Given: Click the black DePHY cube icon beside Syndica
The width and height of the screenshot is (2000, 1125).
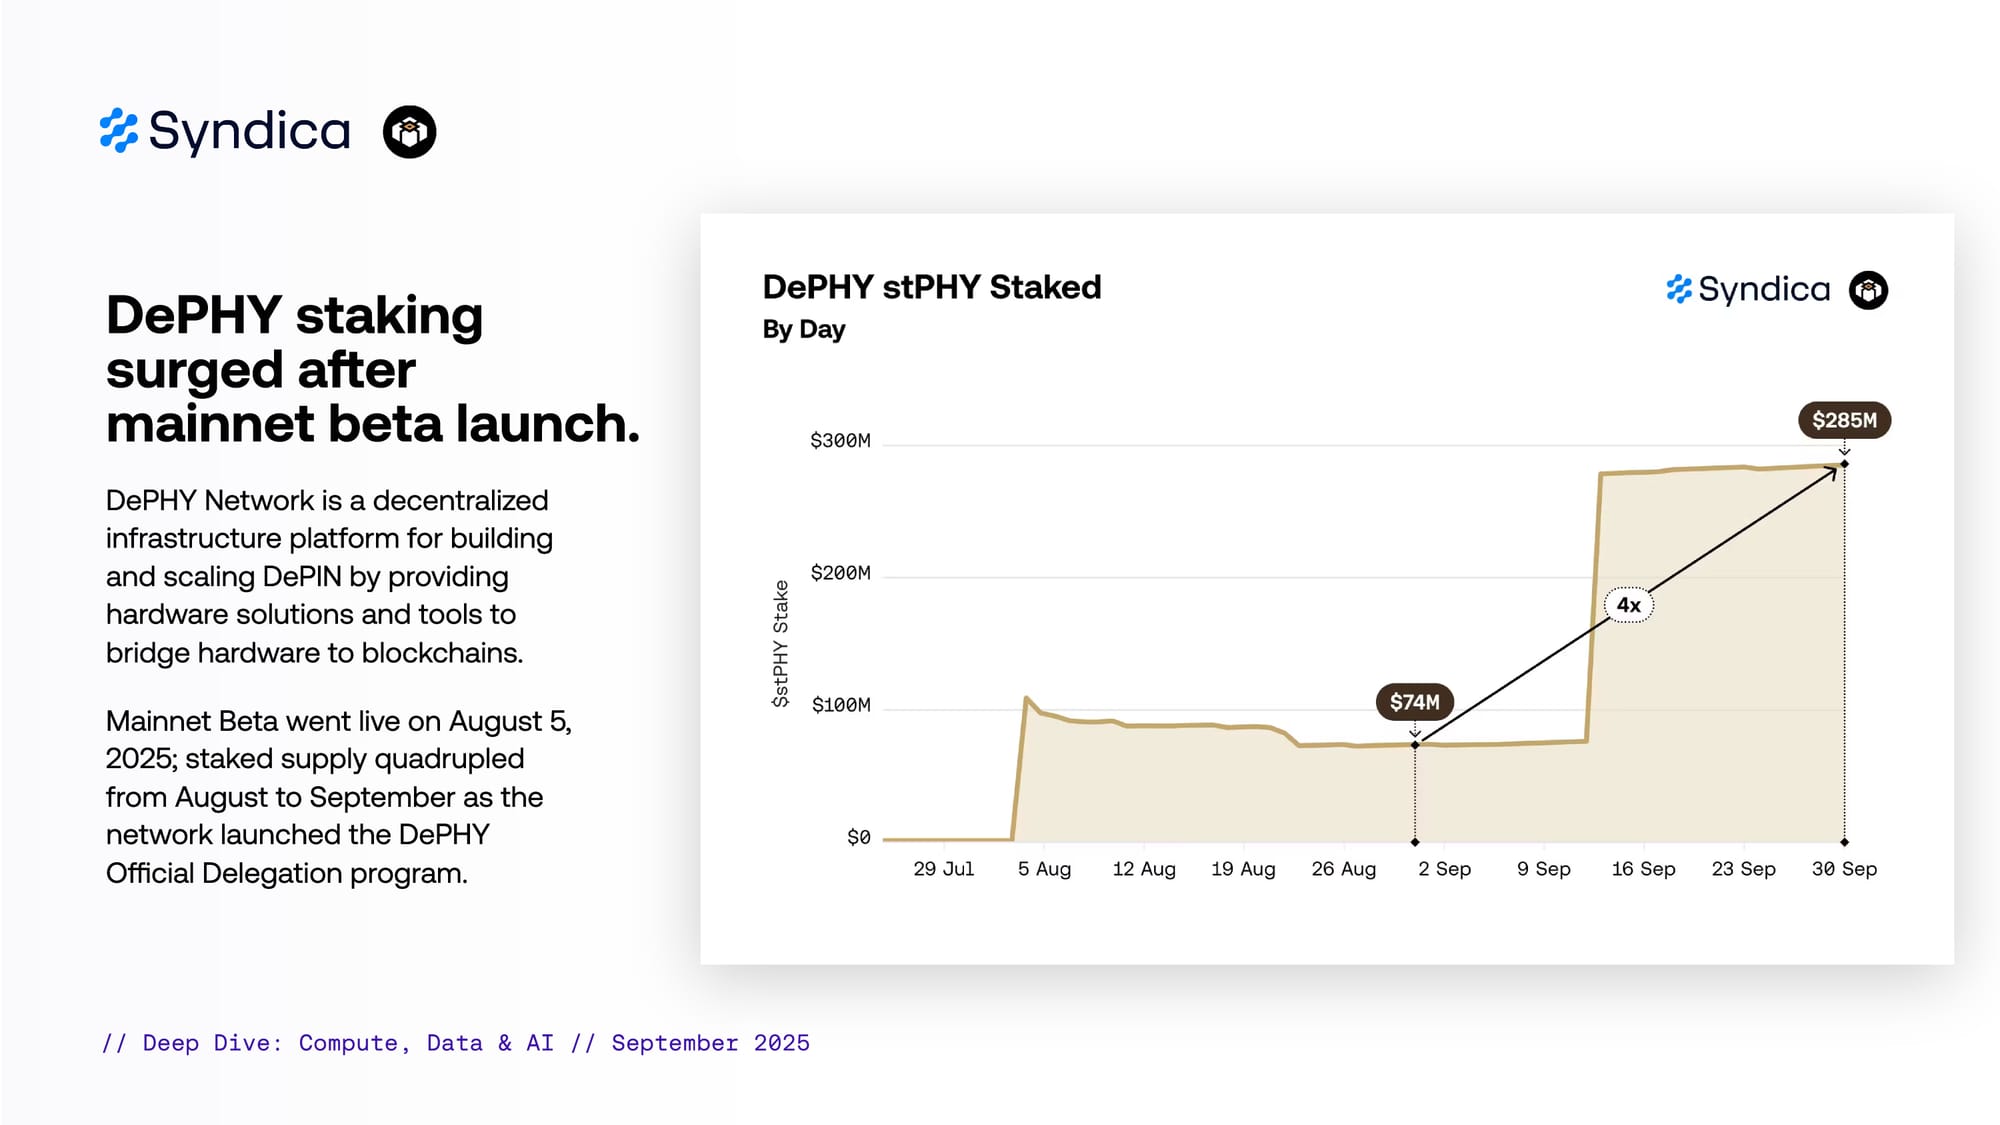Looking at the screenshot, I should 409,131.
